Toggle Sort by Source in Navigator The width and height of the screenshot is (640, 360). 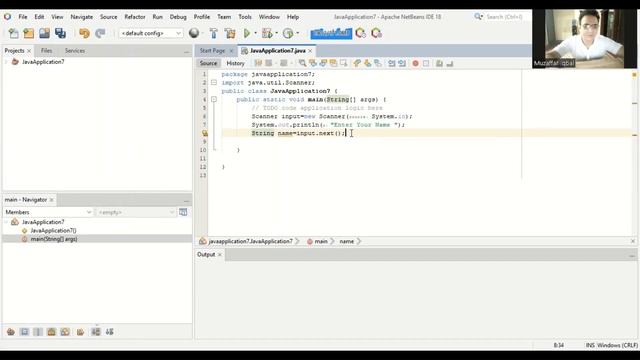pos(109,332)
